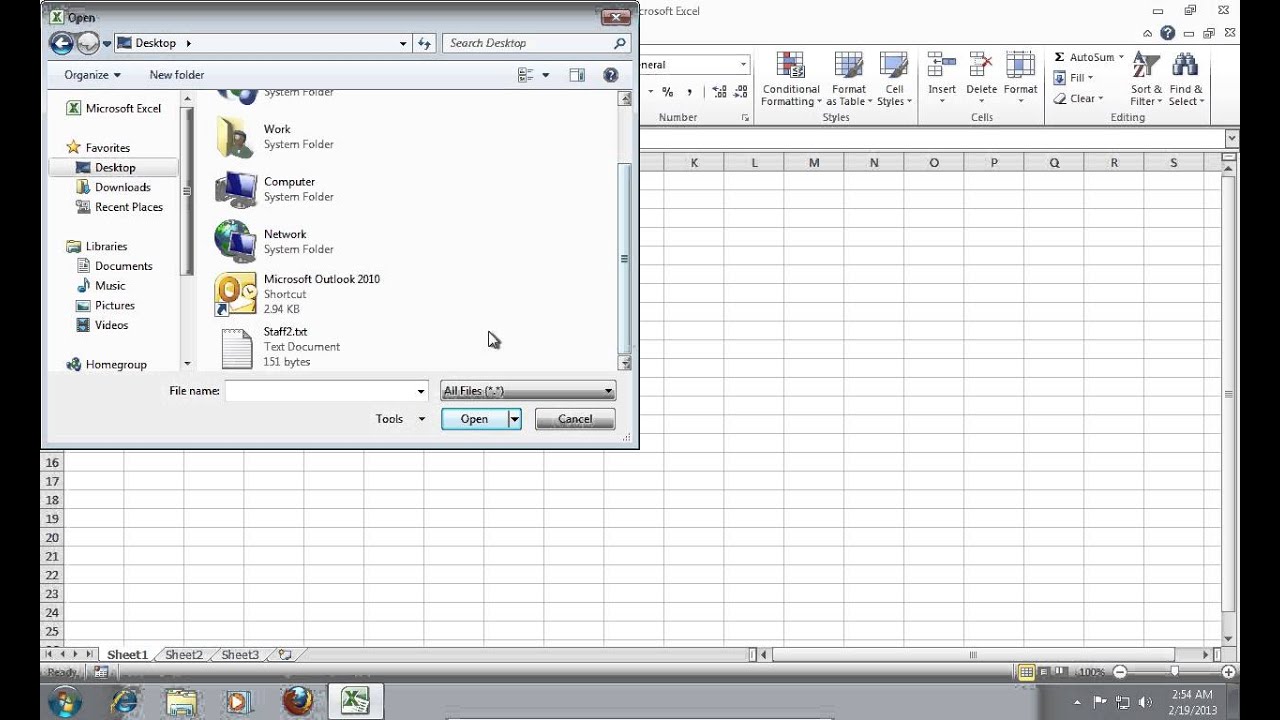Click the Cancel button

(x=575, y=419)
